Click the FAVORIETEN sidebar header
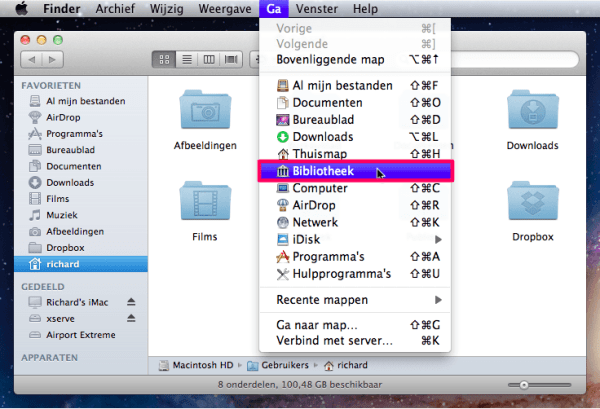The image size is (600, 409). pyautogui.click(x=51, y=86)
